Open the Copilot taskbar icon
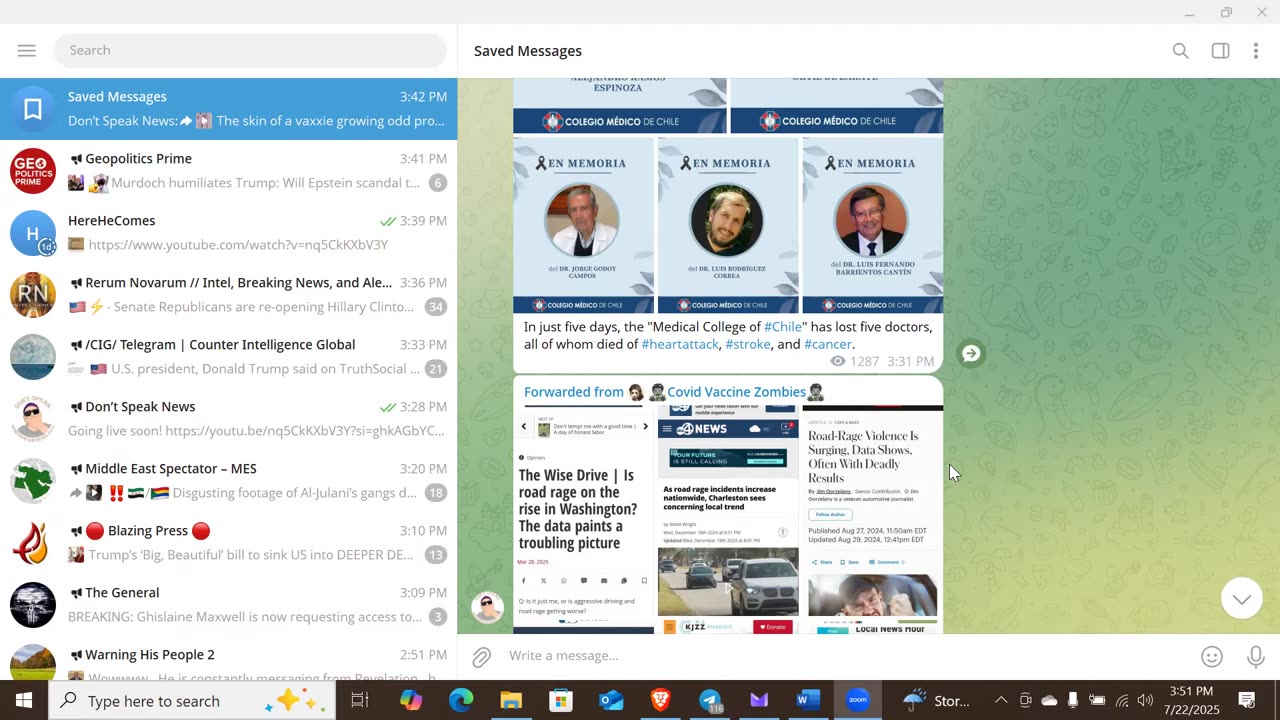 (411, 700)
